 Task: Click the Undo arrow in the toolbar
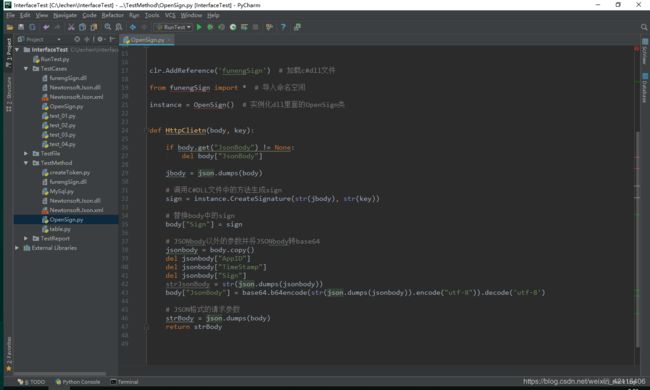pyautogui.click(x=46, y=27)
